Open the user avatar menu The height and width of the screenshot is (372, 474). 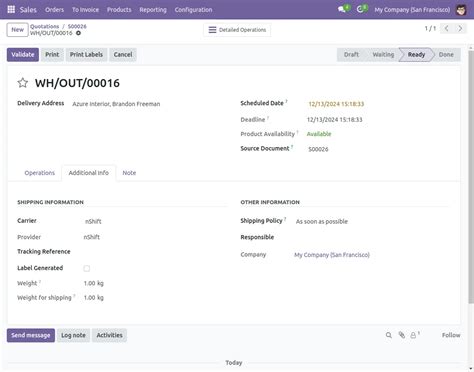tap(461, 10)
